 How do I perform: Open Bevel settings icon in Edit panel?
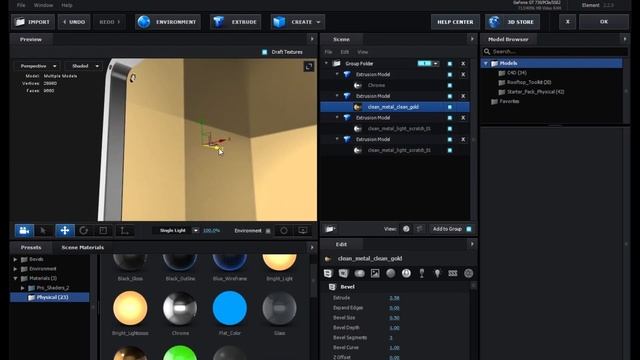[x=328, y=273]
